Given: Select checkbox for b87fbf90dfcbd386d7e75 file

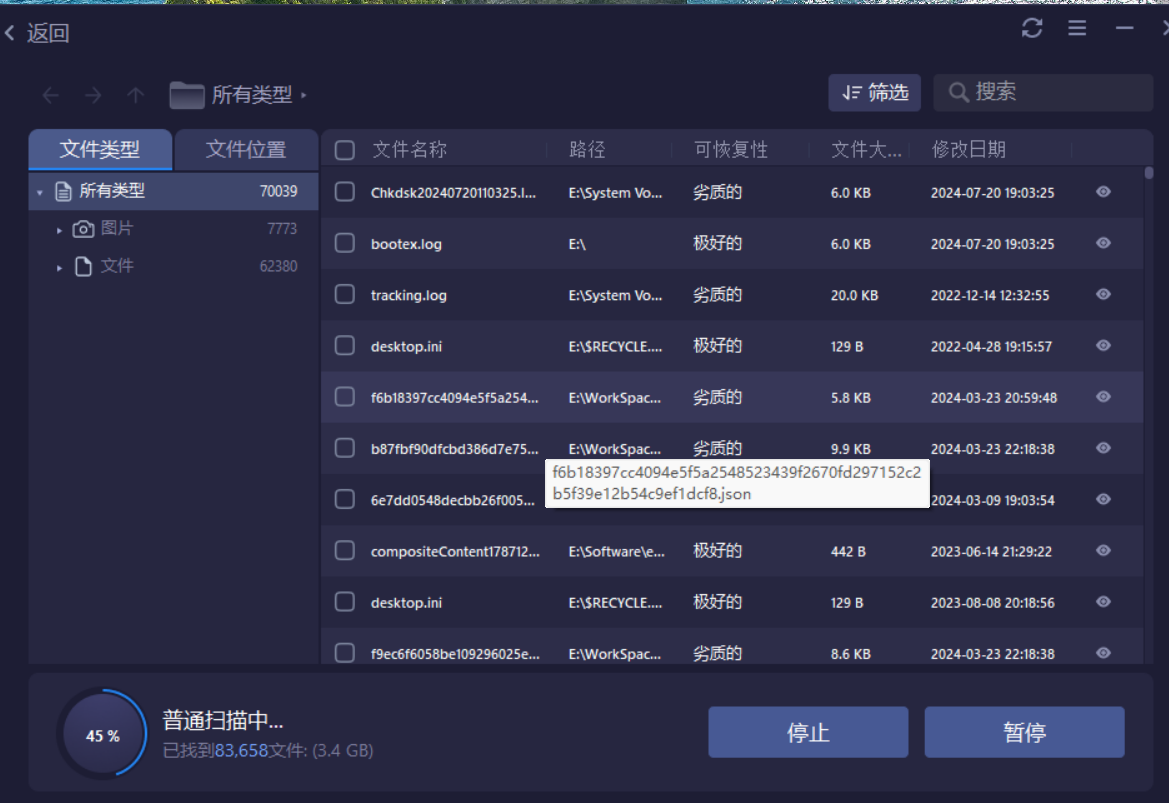Looking at the screenshot, I should coord(344,448).
